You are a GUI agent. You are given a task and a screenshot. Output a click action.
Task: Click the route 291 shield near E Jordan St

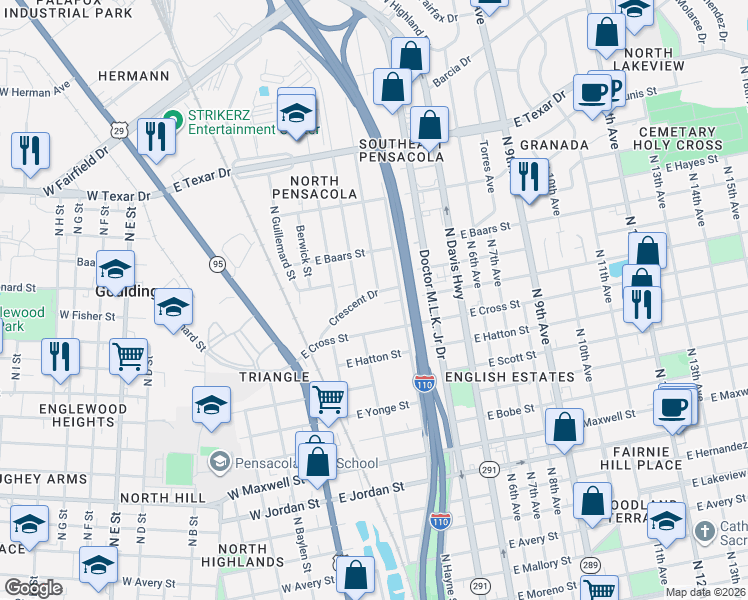click(x=489, y=469)
